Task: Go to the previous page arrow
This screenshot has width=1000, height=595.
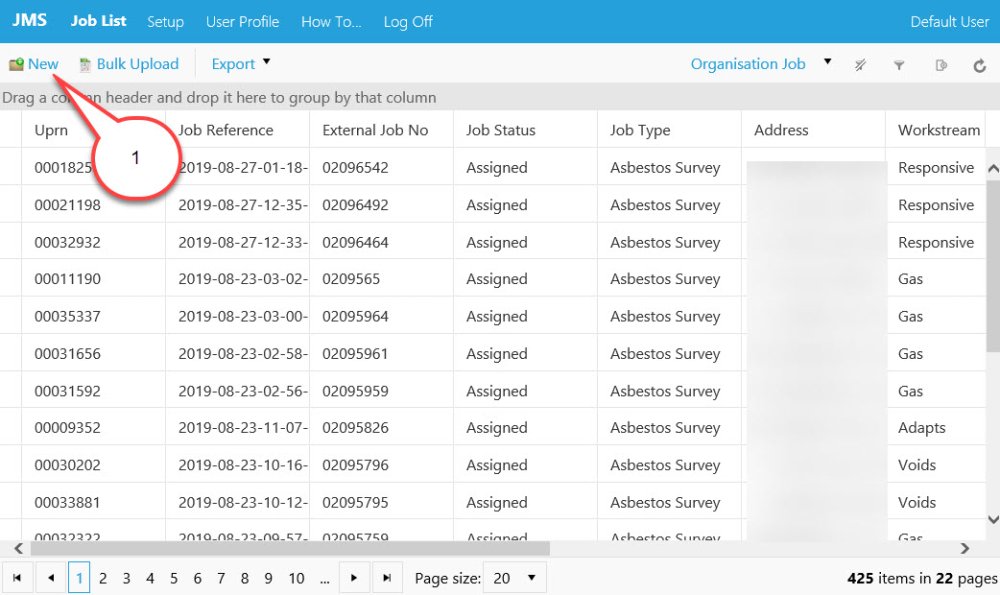Action: point(51,578)
